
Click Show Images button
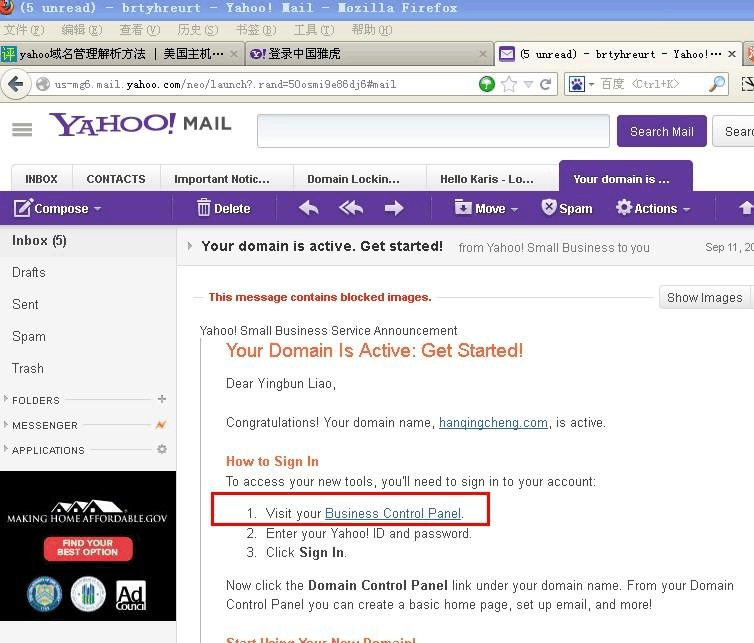tap(704, 297)
